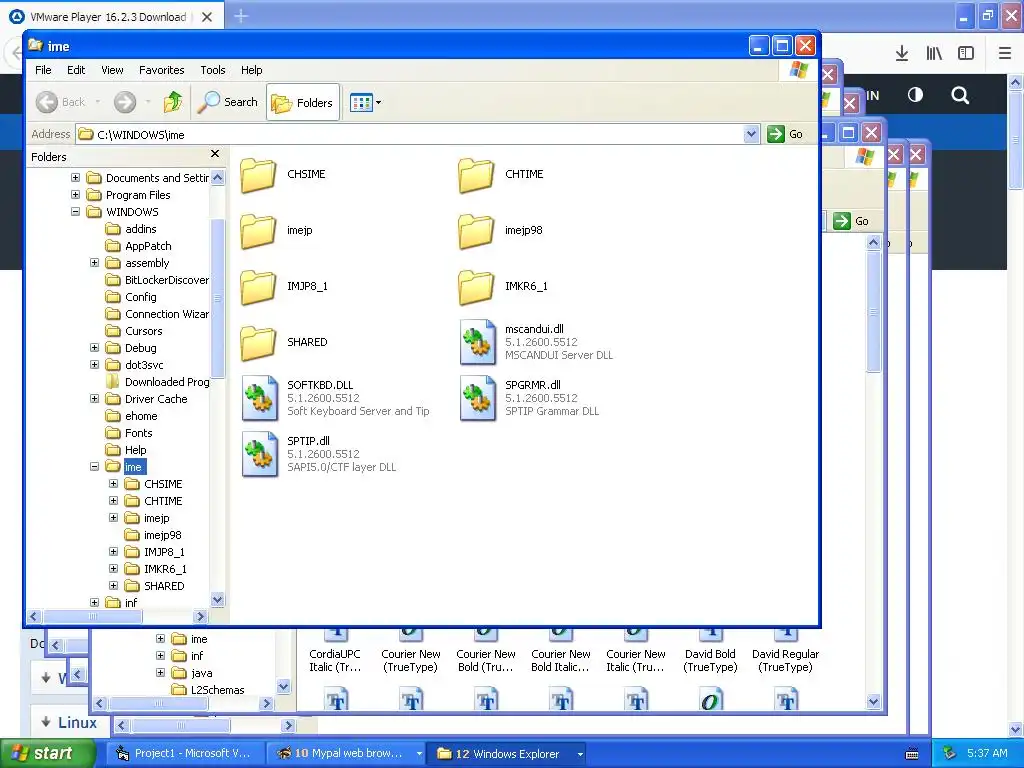1024x768 pixels.
Task: Select the CHSIME folder icon
Action: coord(258,175)
